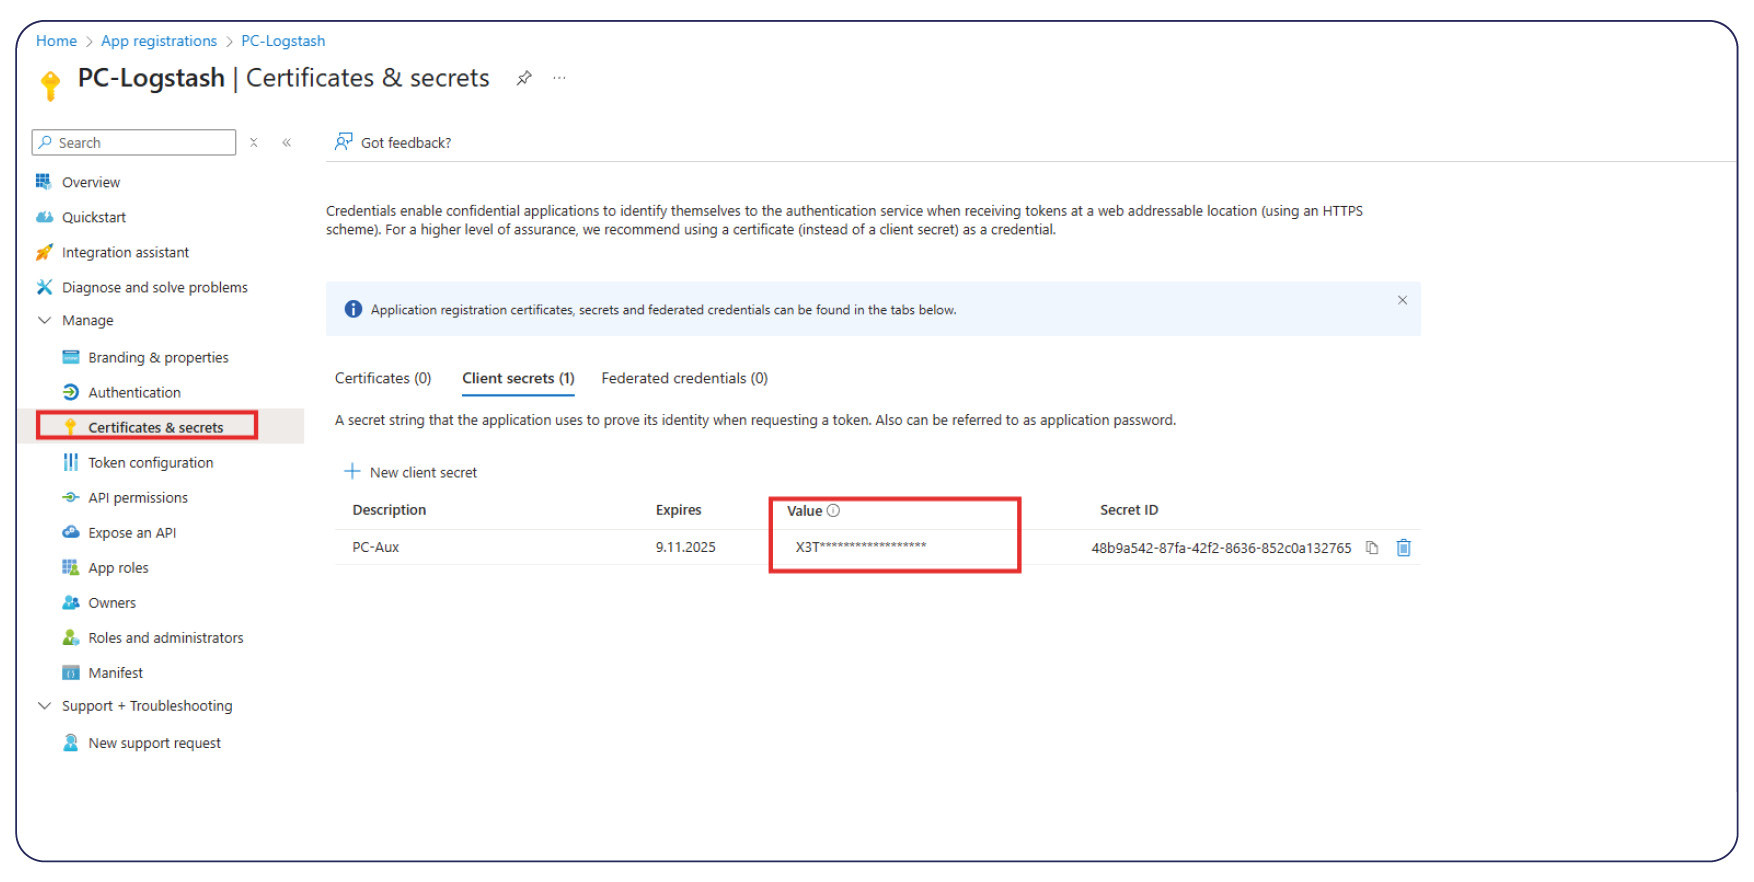
Task: Click the Owners people icon
Action: 71,602
